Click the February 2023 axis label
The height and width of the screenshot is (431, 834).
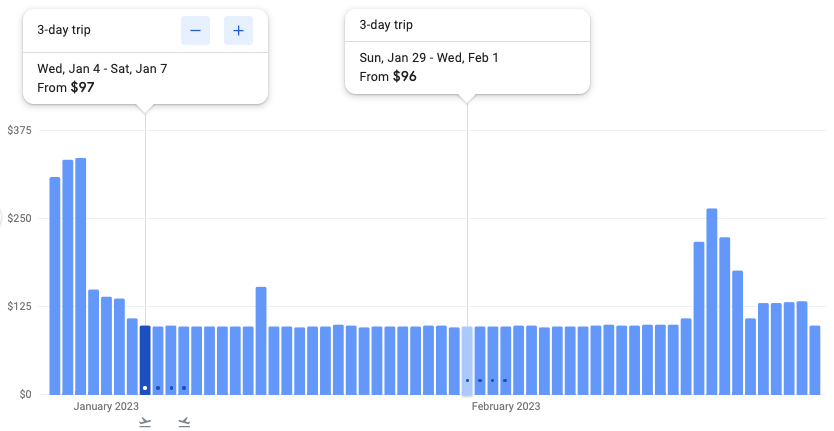(505, 406)
